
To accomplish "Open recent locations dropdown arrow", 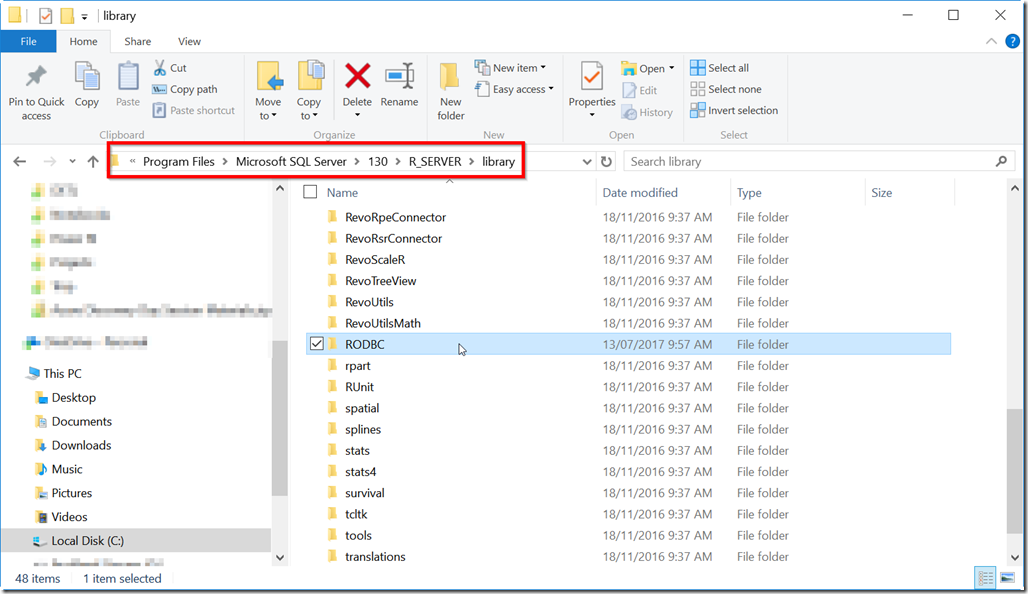I will (x=72, y=161).
